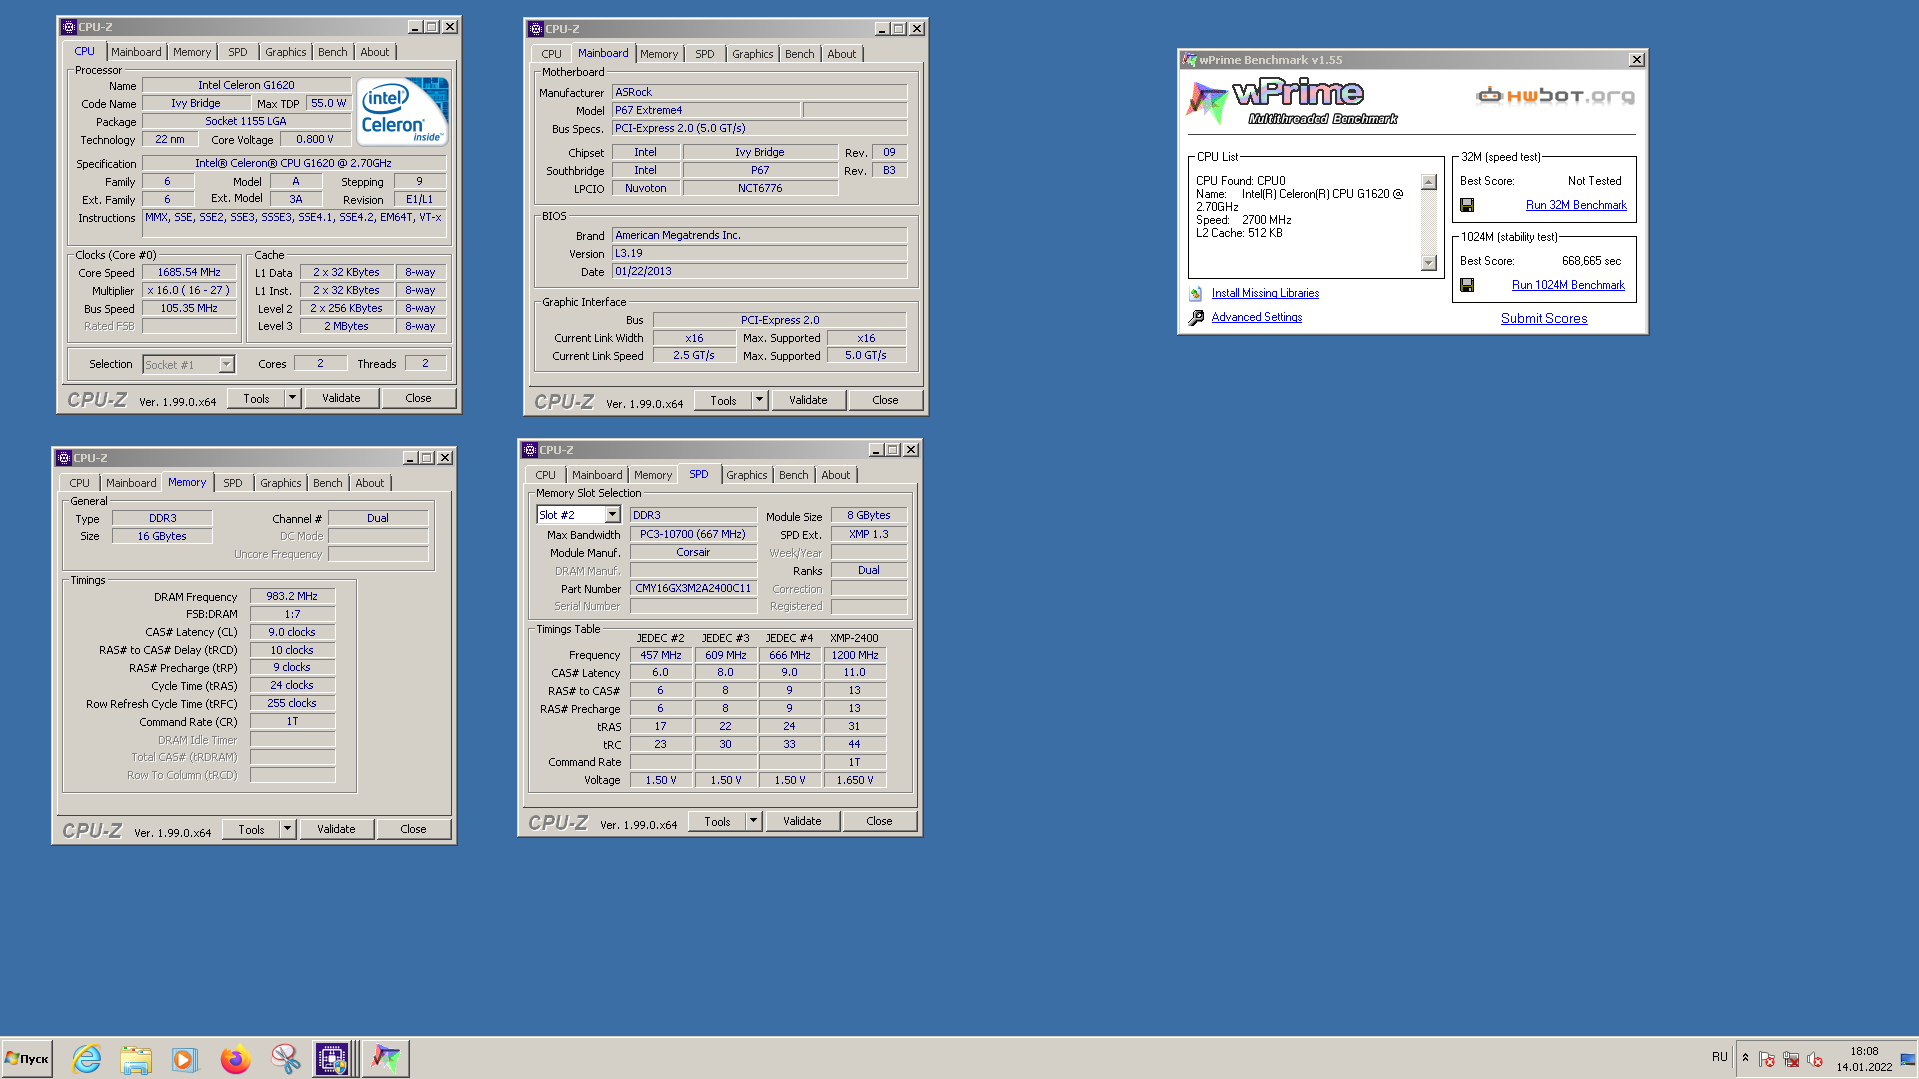
Task: Click the Install Missing Libraries link
Action: click(x=1265, y=293)
